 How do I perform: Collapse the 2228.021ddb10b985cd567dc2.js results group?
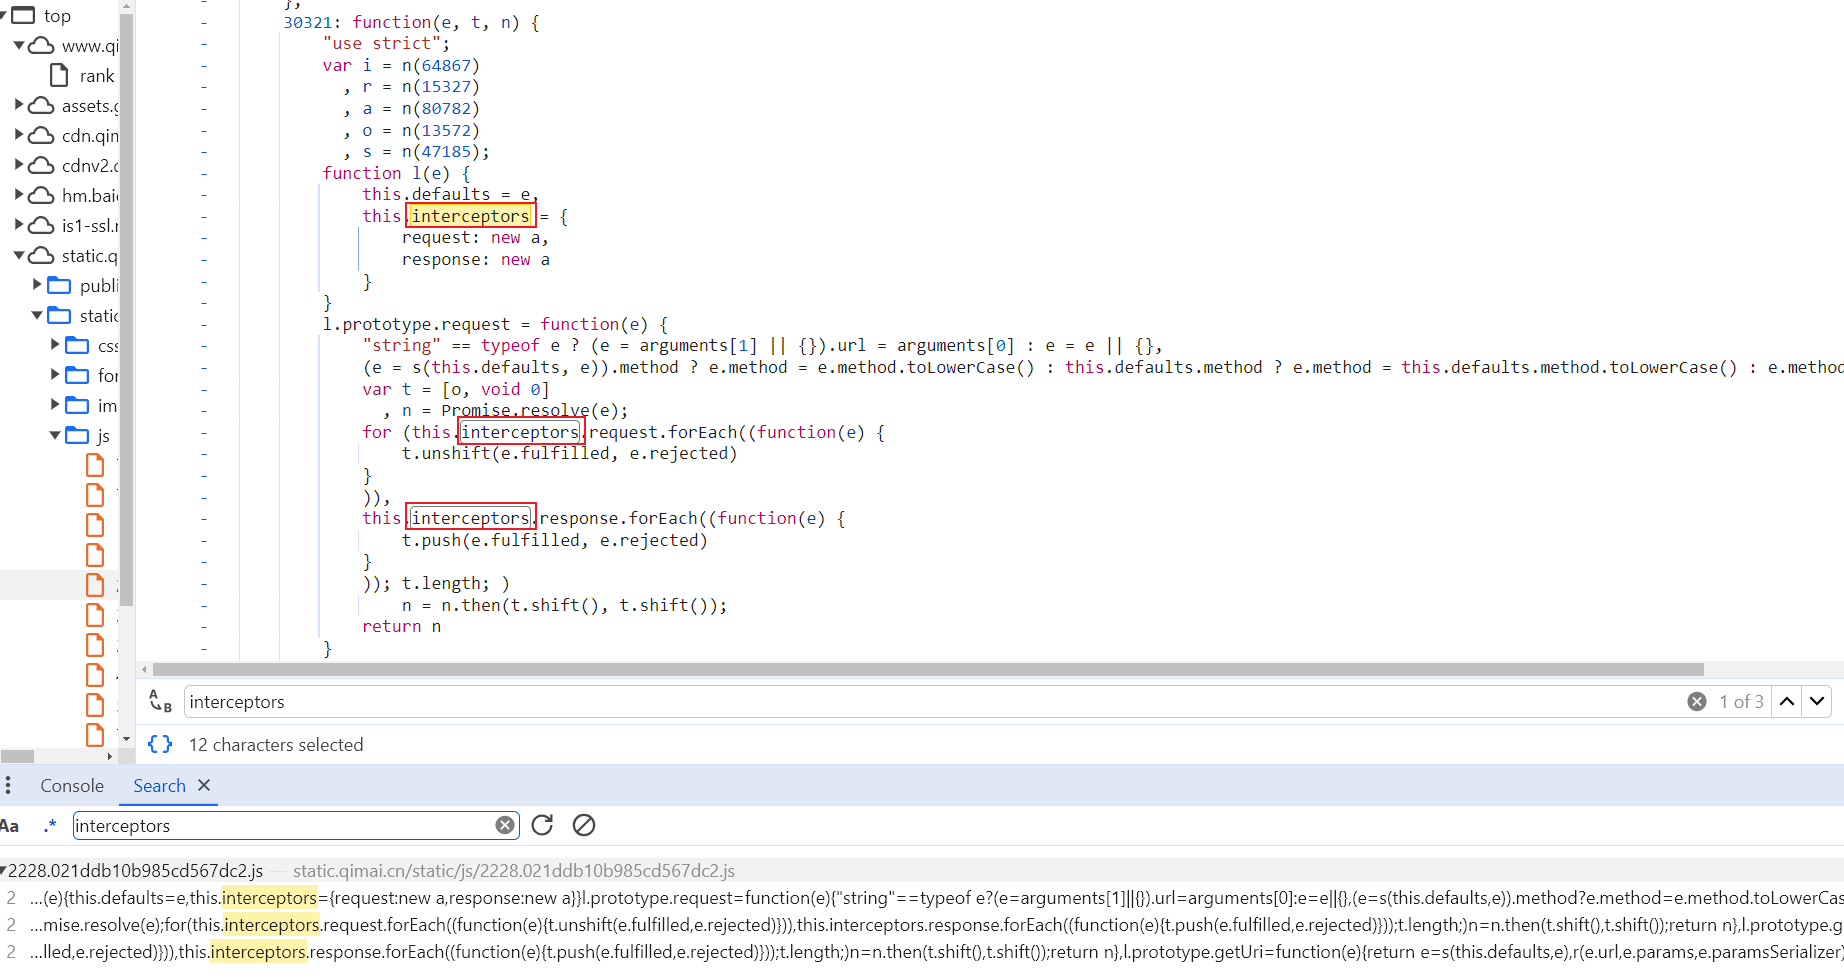pyautogui.click(x=4, y=871)
